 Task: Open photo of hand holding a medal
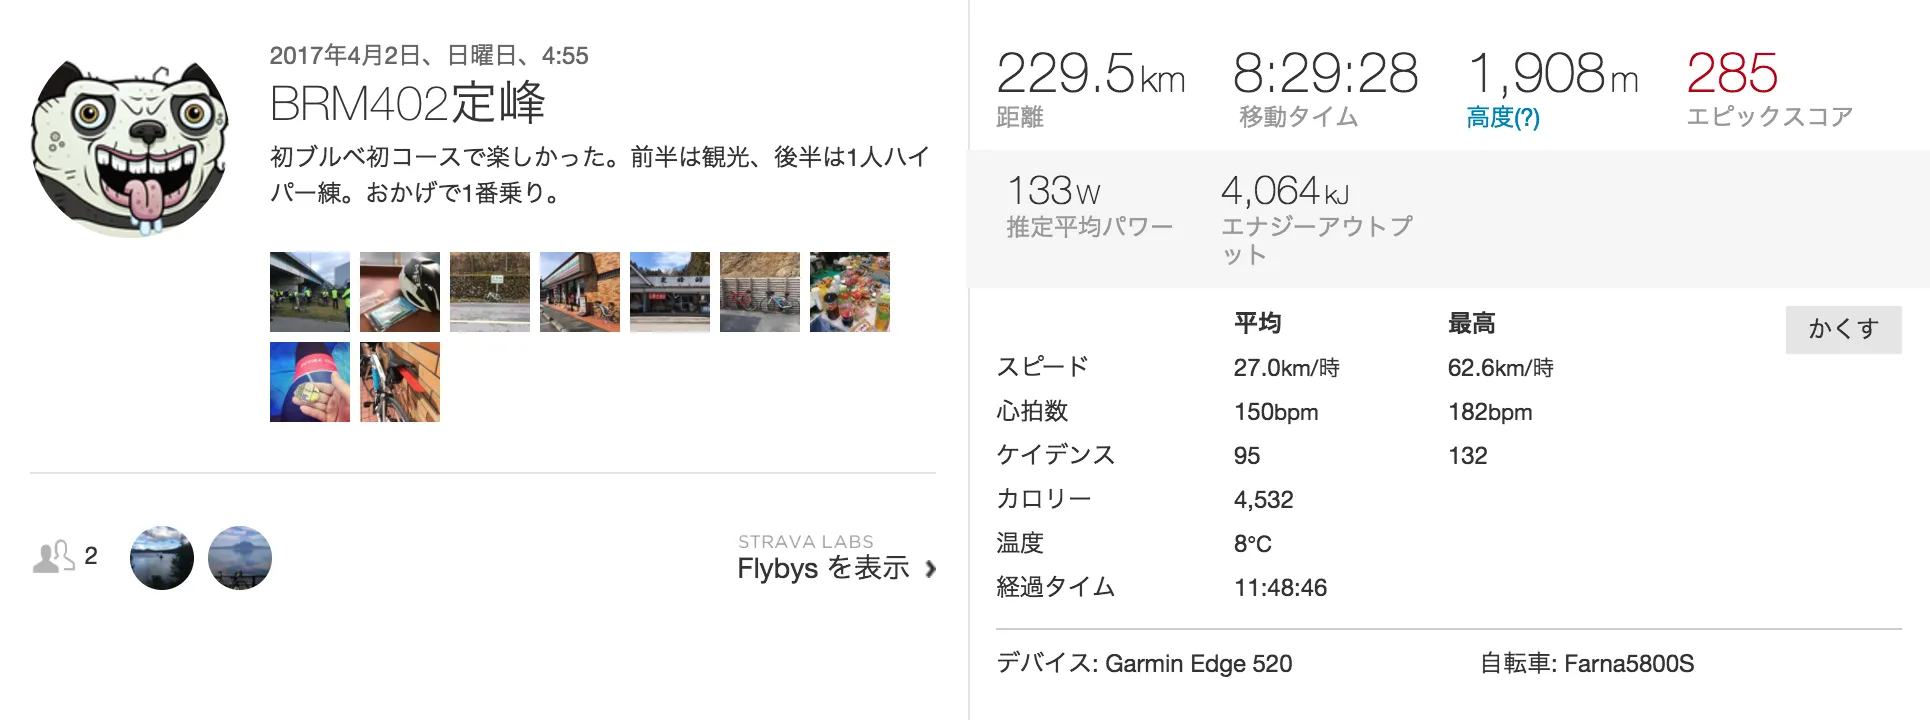tap(310, 382)
